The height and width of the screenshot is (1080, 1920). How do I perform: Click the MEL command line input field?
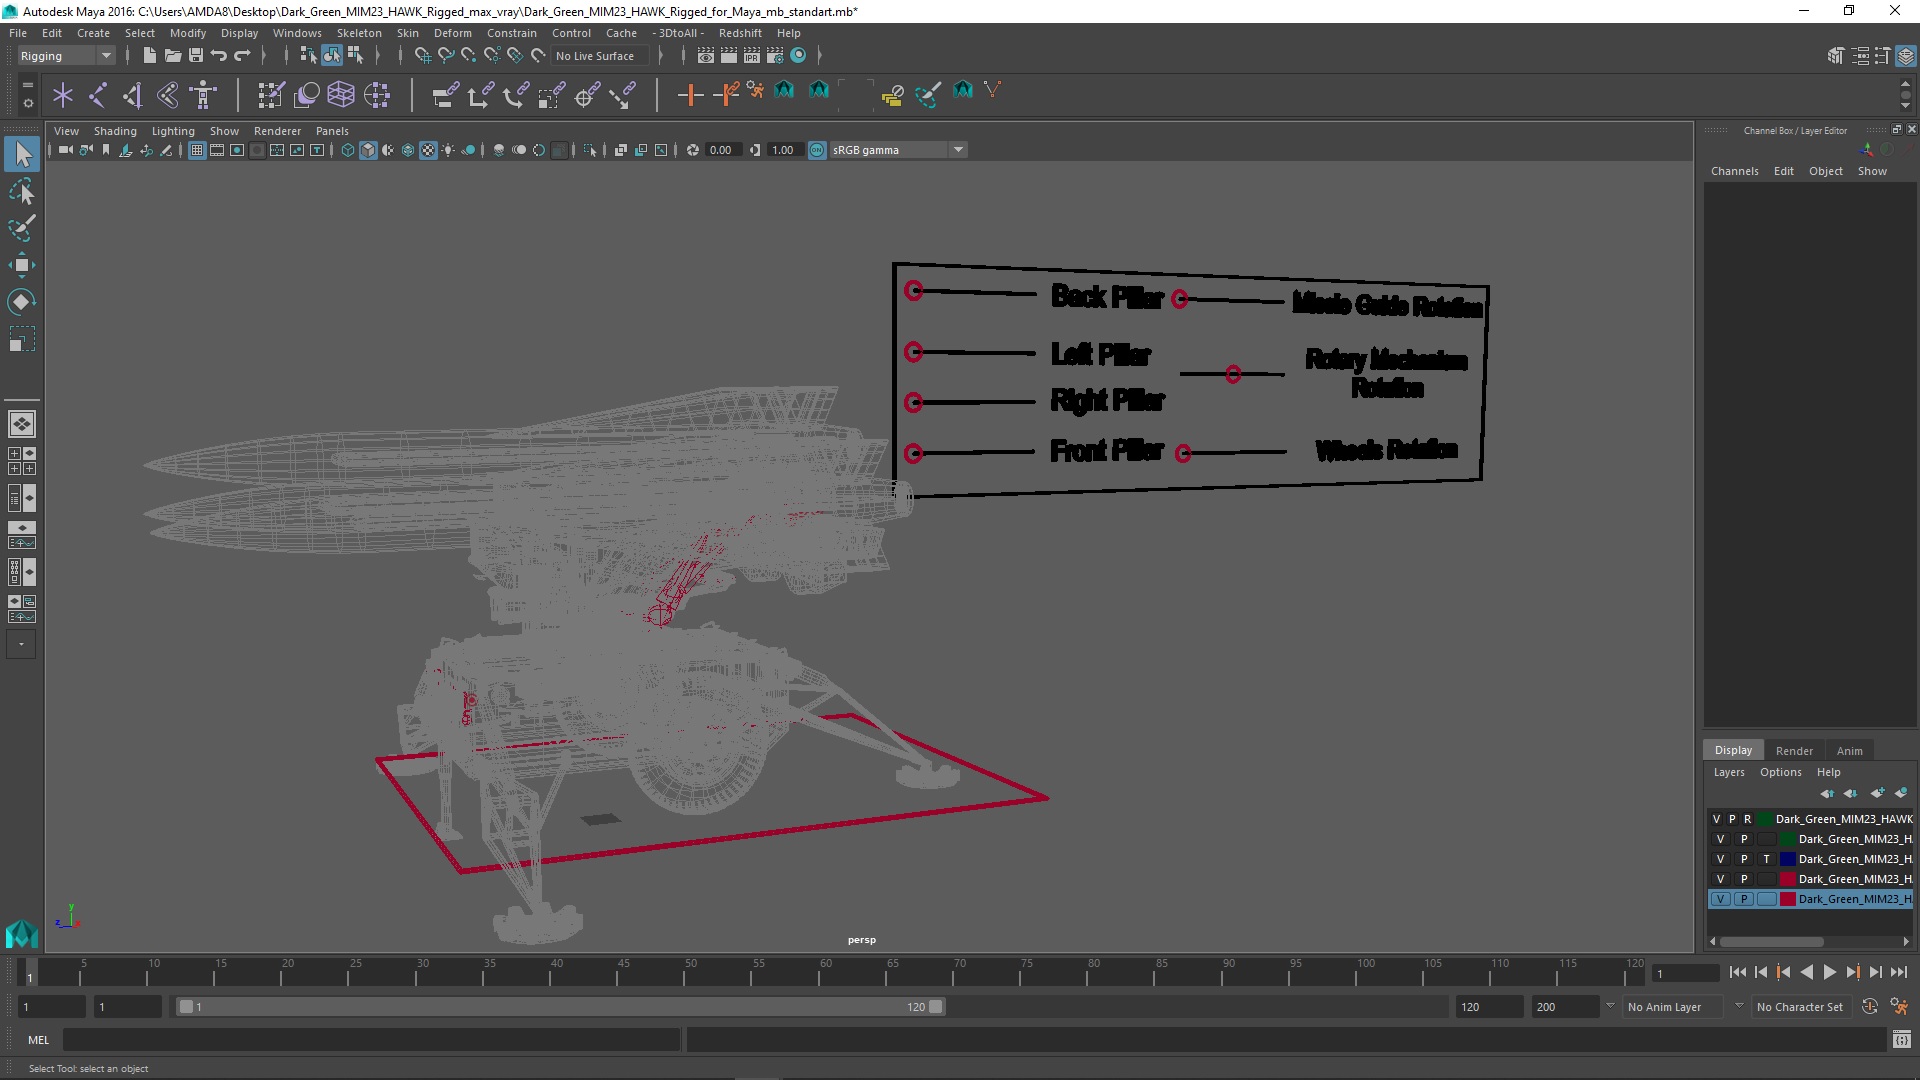point(371,1040)
